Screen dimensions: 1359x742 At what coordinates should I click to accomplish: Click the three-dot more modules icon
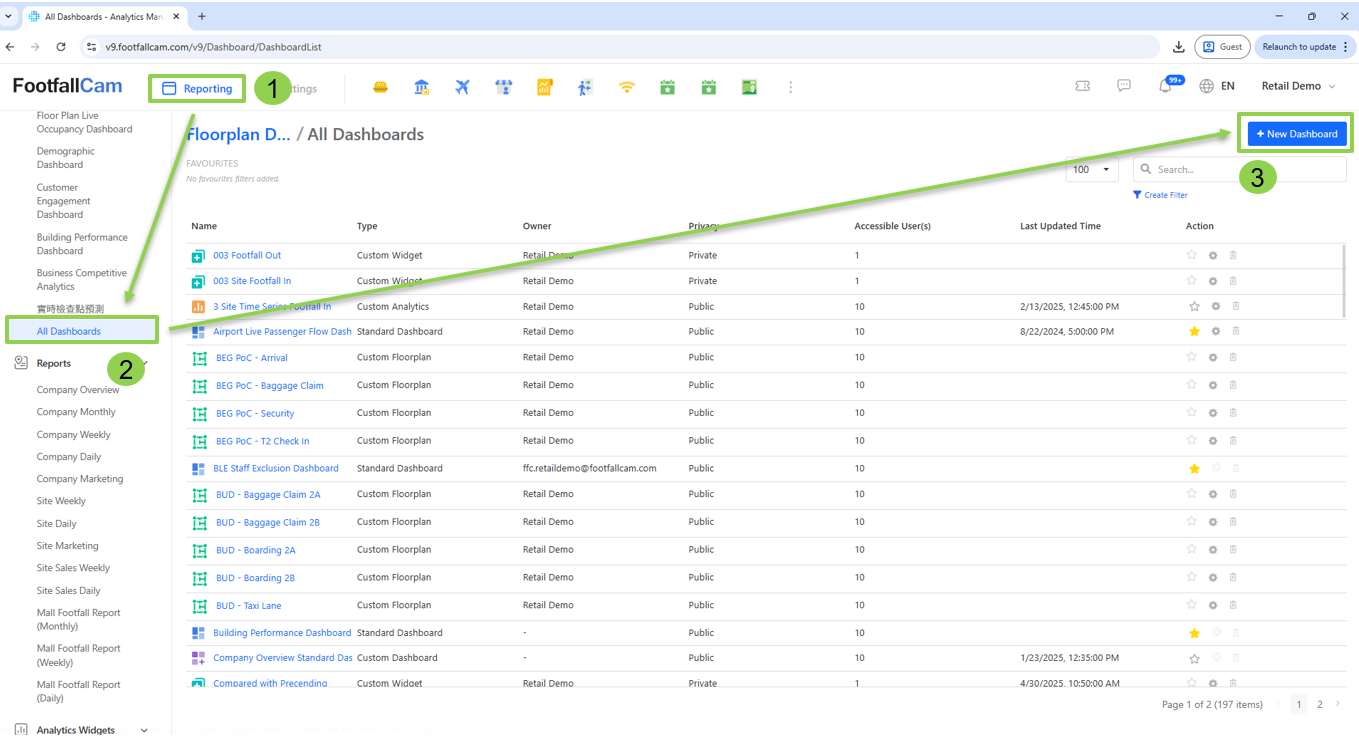(790, 88)
